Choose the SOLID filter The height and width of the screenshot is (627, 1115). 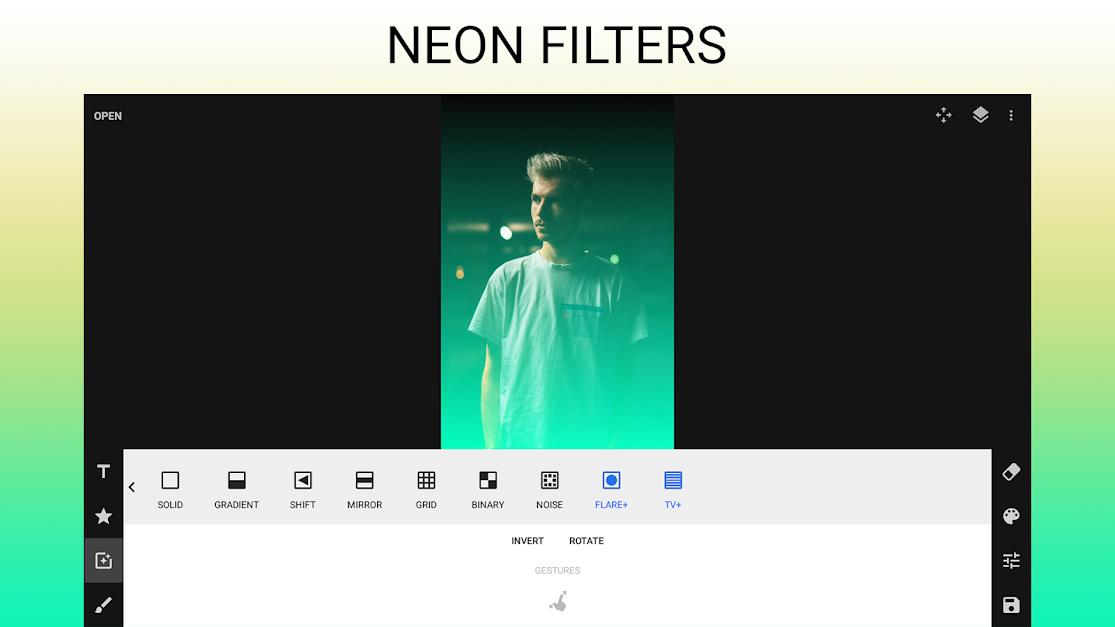coord(170,490)
